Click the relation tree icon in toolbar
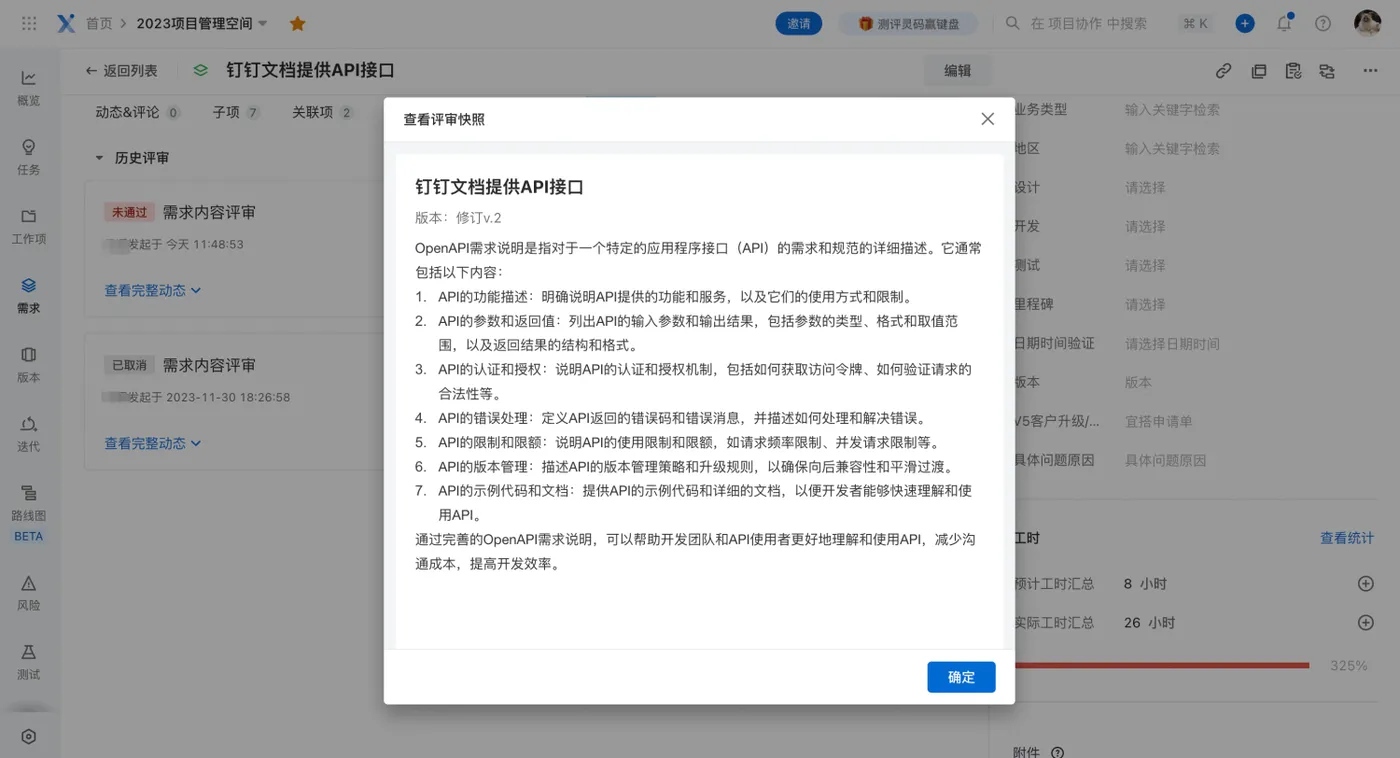The height and width of the screenshot is (758, 1400). [1327, 71]
